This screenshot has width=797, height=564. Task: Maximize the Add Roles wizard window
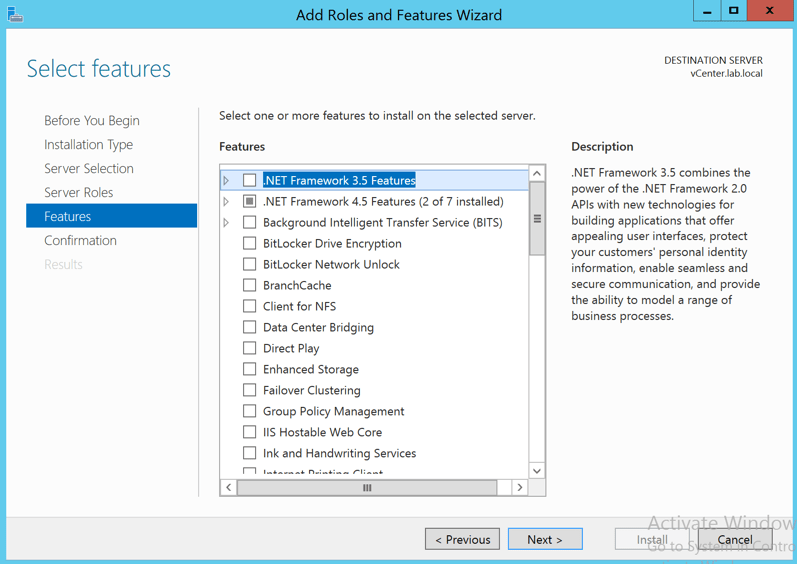(734, 11)
